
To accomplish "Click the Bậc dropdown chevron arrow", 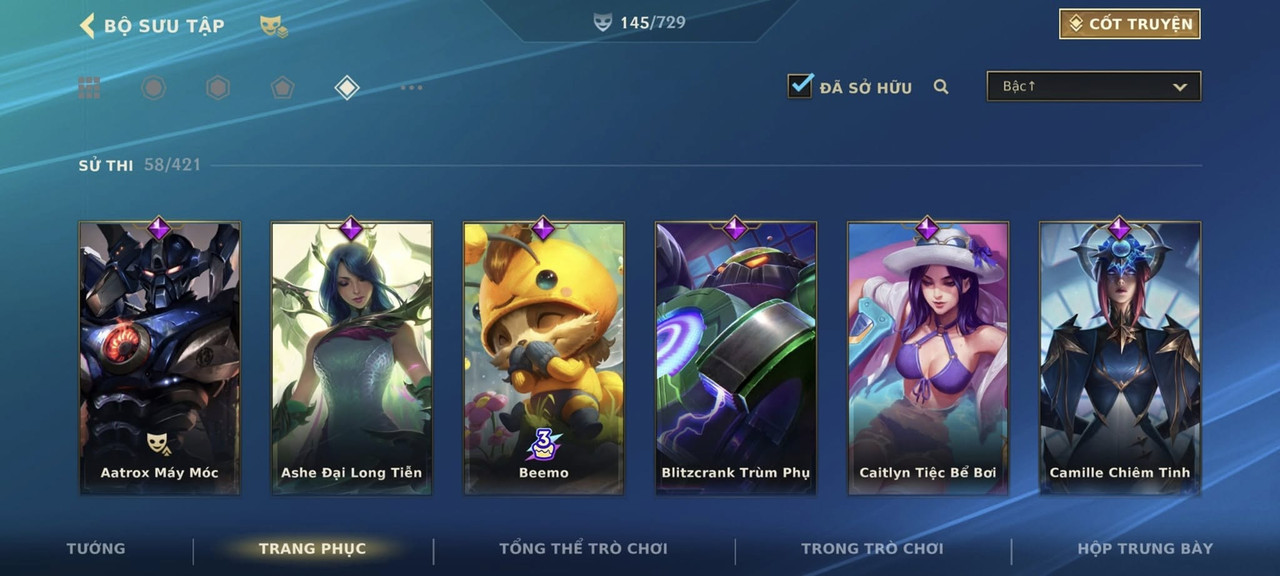I will coord(1180,87).
